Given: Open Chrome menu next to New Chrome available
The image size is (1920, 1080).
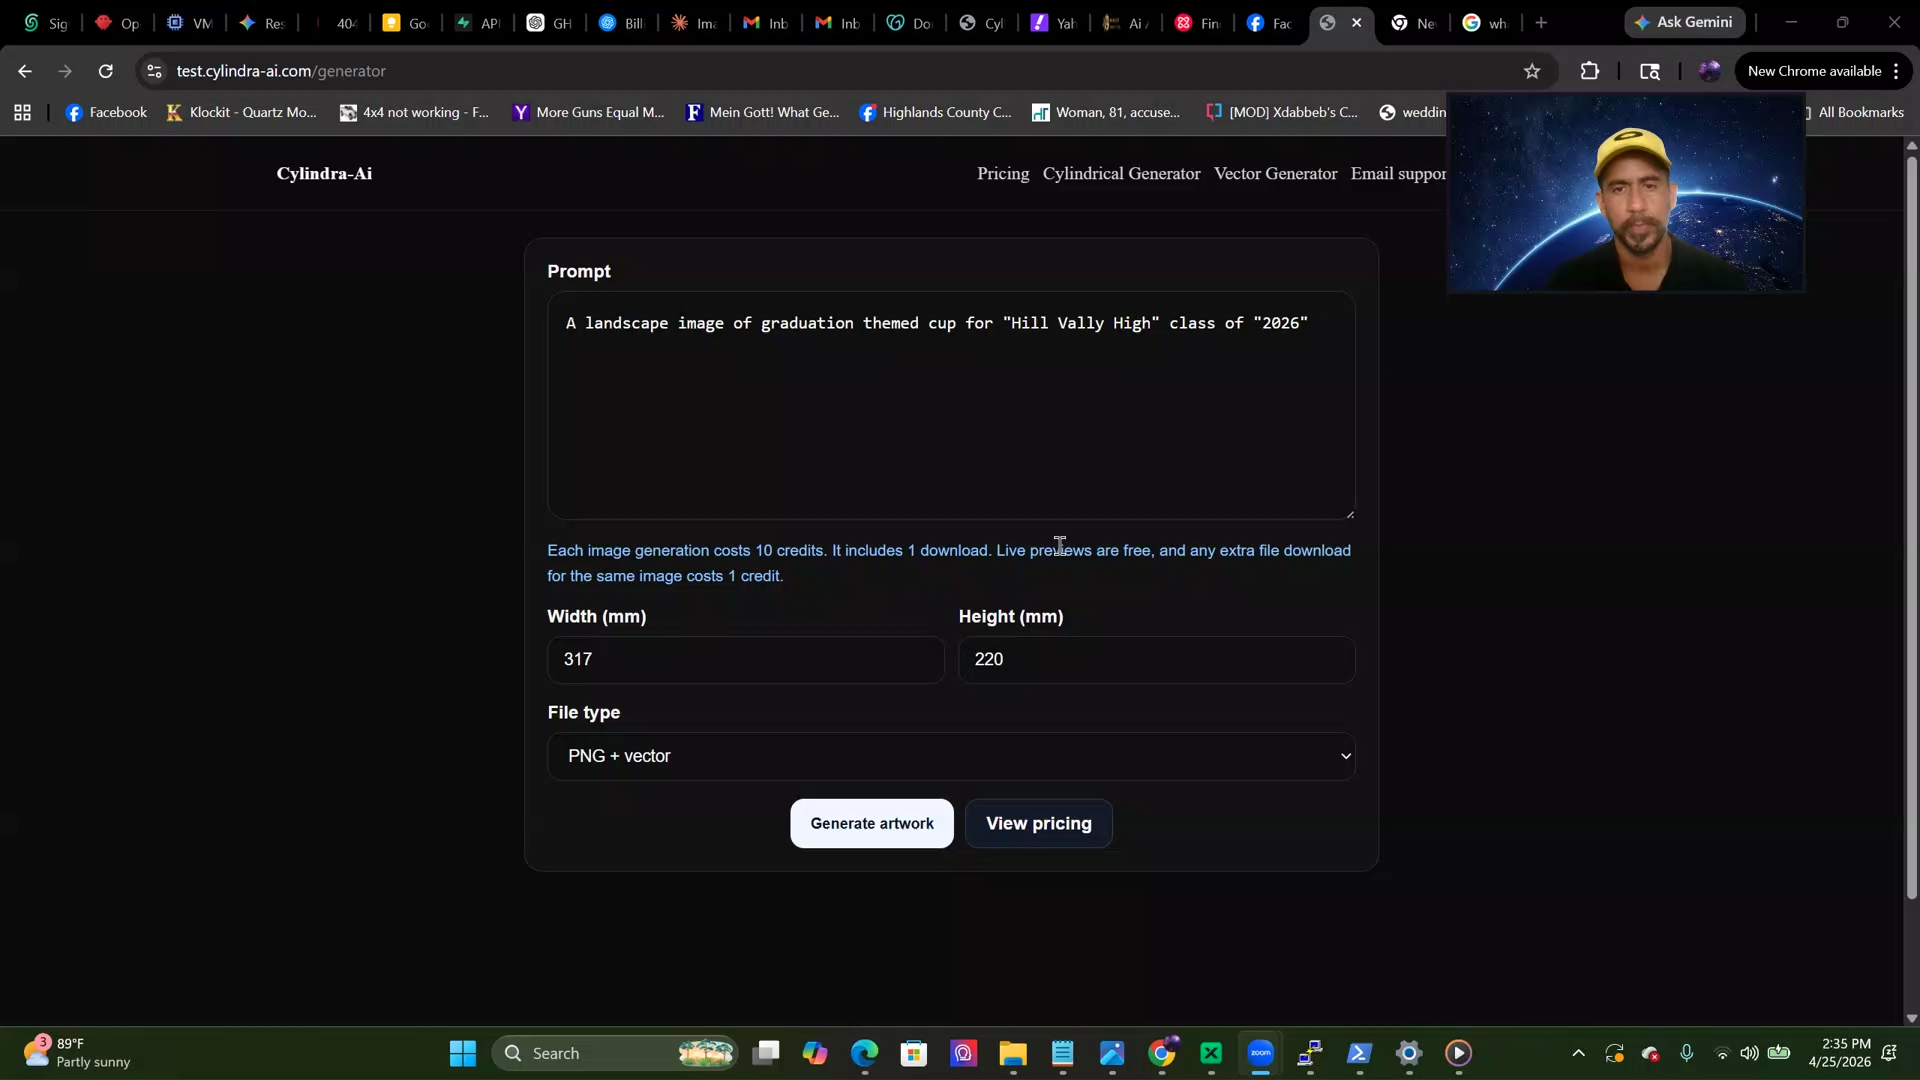Looking at the screenshot, I should pos(1896,71).
